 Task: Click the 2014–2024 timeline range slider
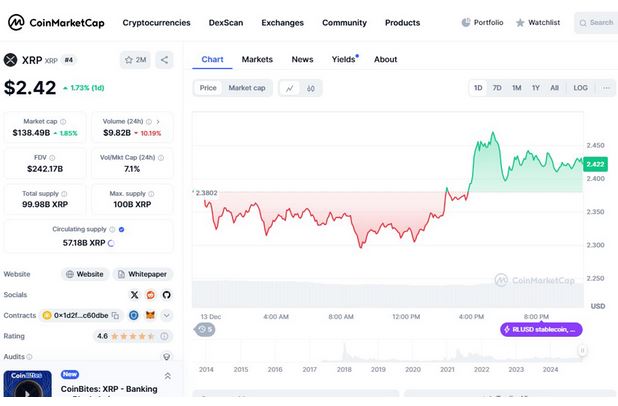click(390, 352)
